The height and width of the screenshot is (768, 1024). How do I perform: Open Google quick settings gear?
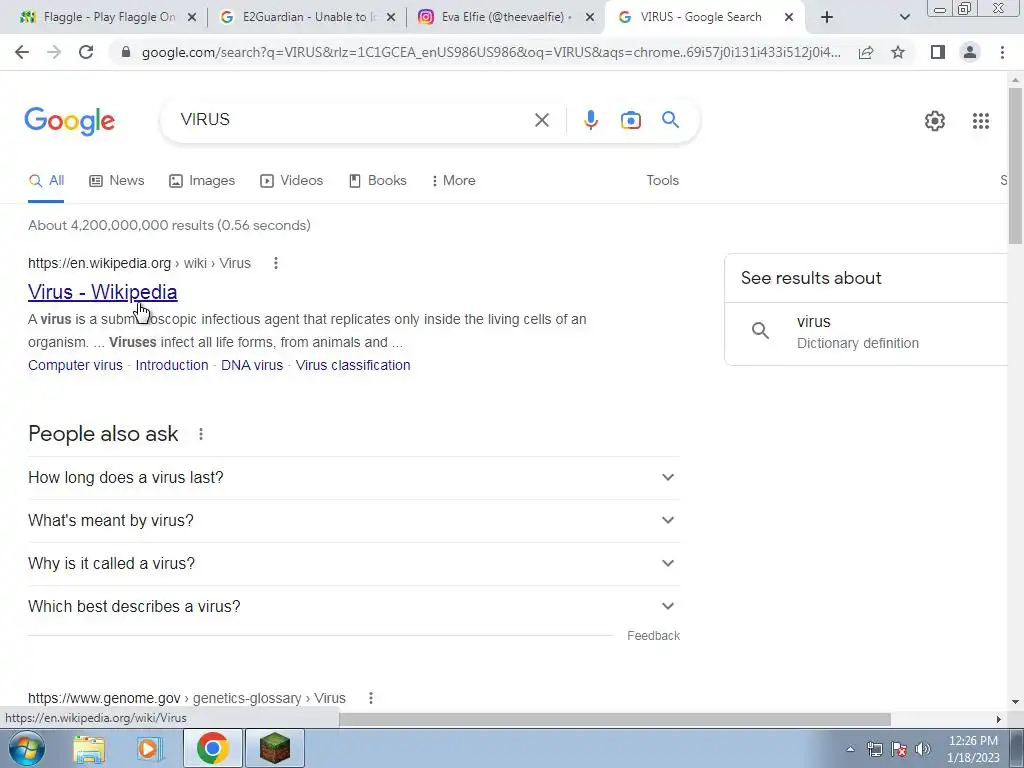tap(935, 121)
